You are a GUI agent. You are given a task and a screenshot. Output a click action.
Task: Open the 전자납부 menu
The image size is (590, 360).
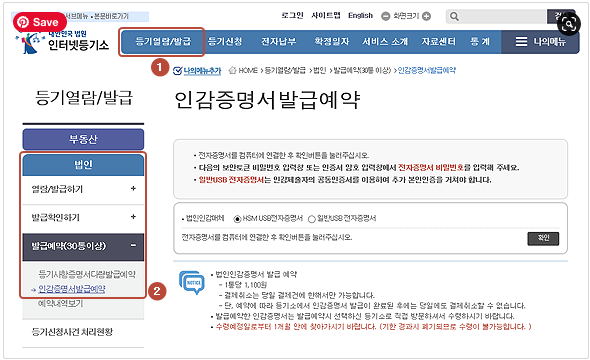click(278, 41)
